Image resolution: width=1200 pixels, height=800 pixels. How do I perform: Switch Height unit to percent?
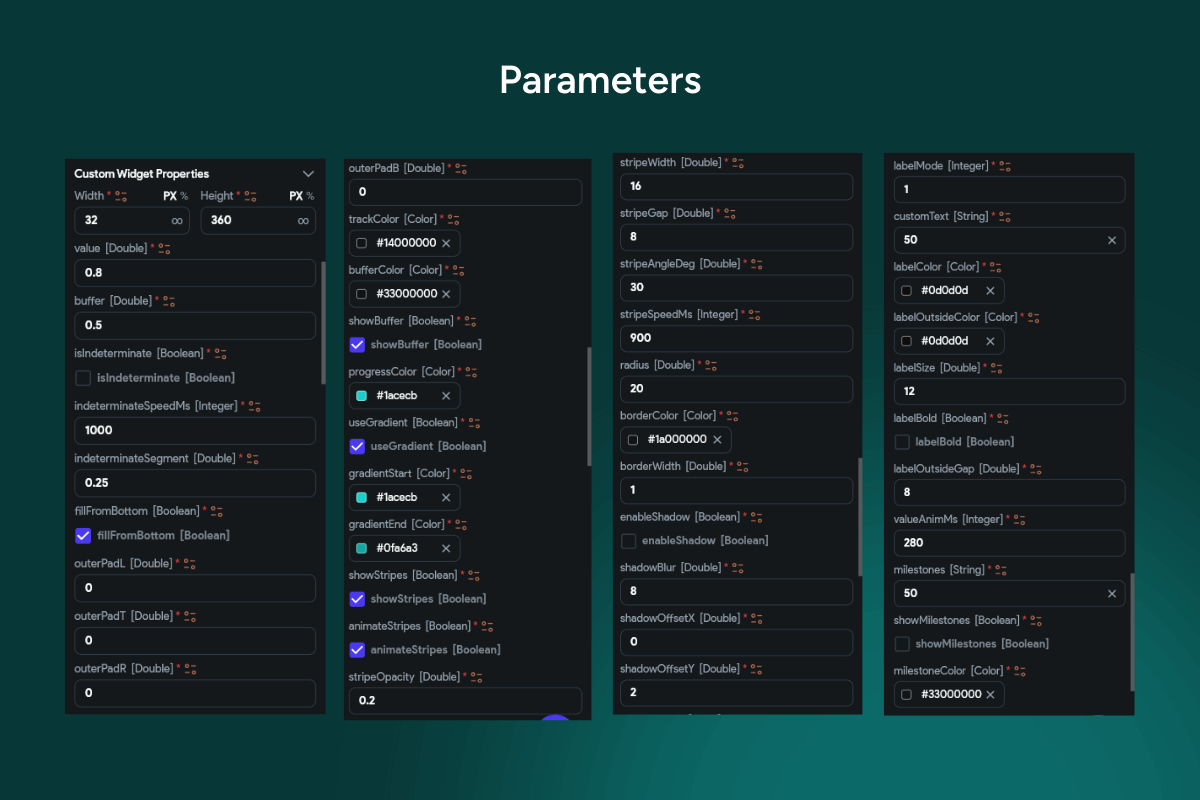(x=310, y=196)
